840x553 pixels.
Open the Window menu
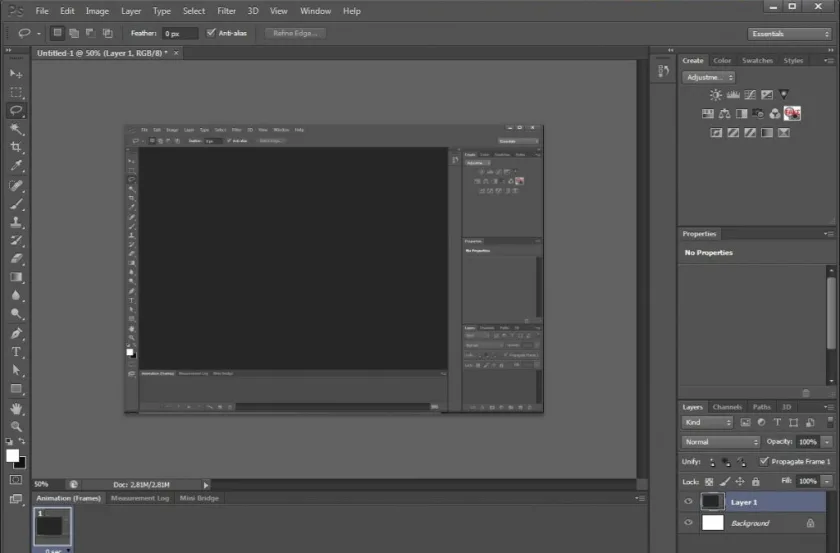tap(315, 11)
